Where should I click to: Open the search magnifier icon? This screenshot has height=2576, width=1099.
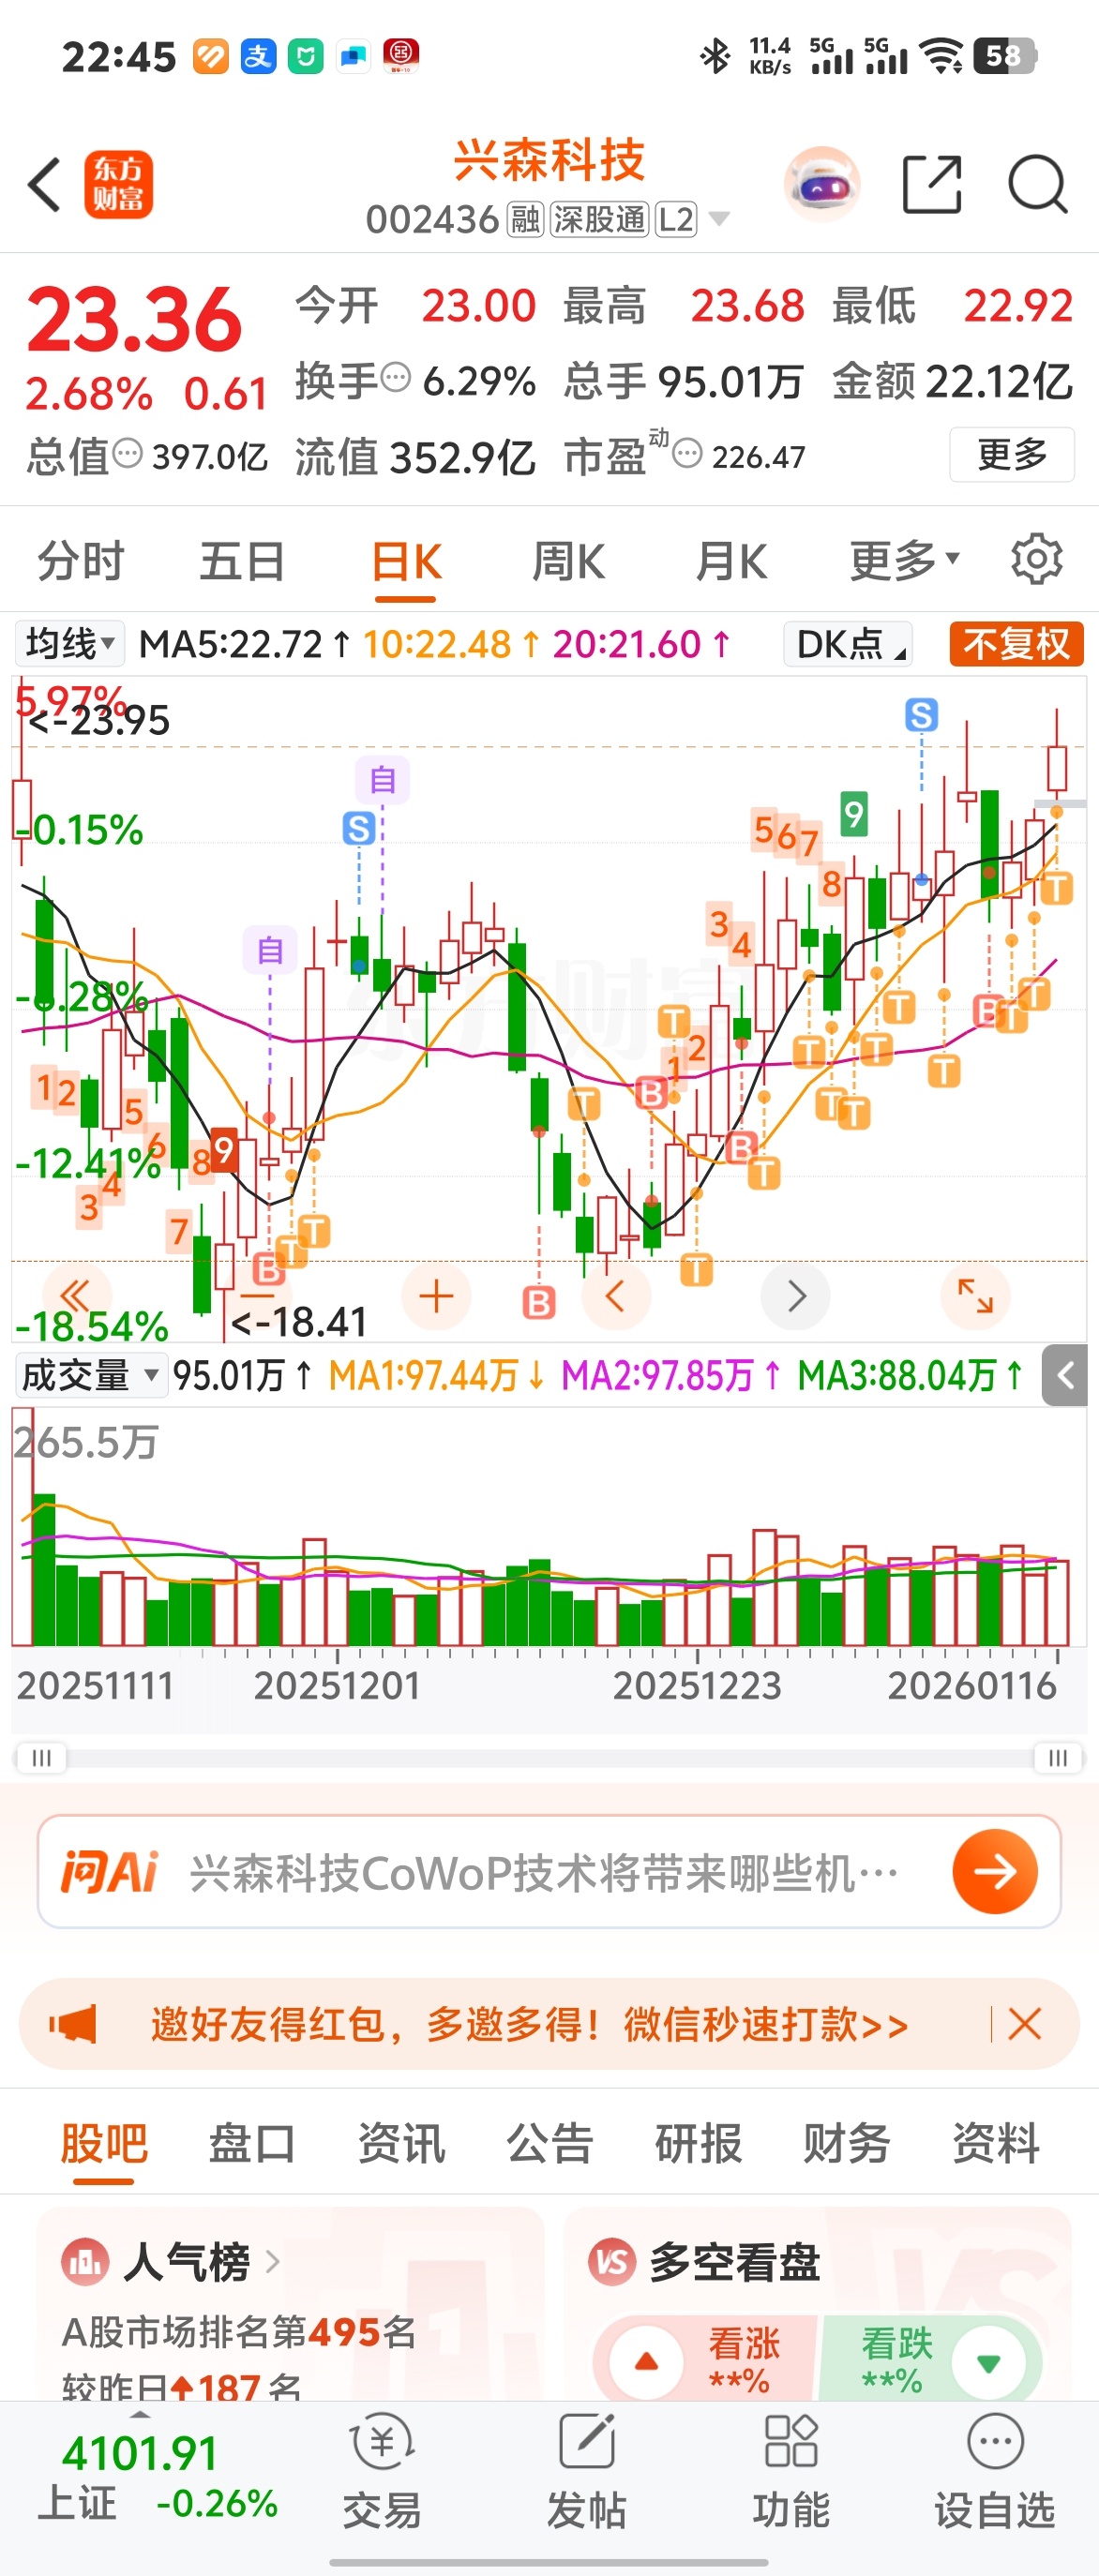click(1038, 184)
